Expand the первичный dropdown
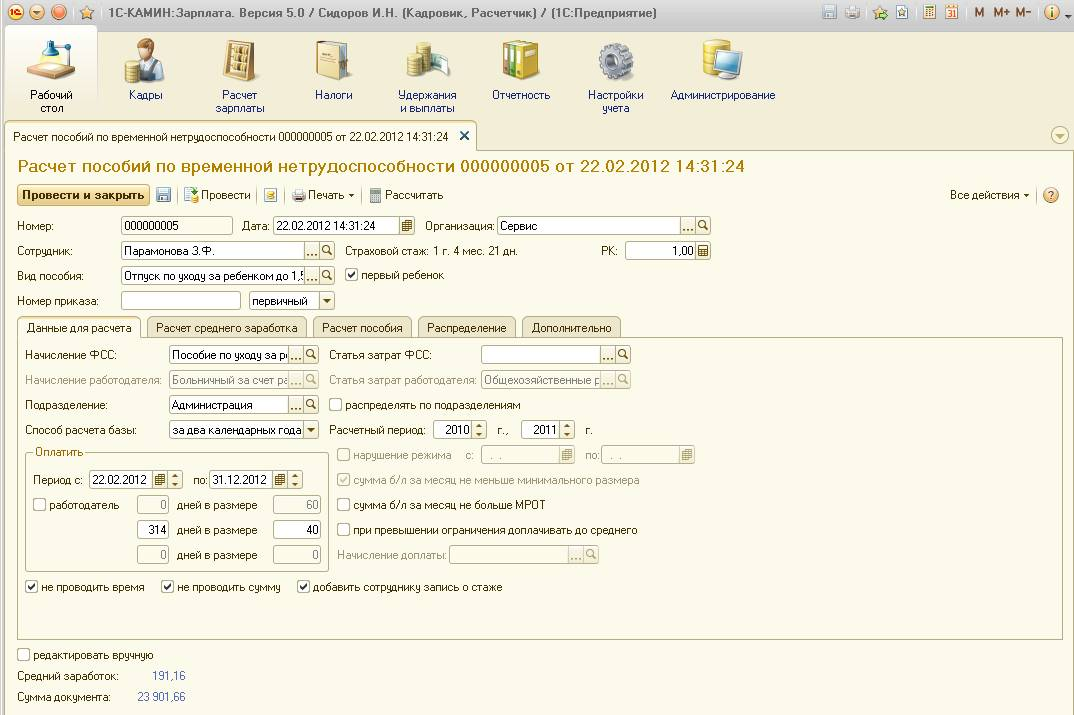The image size is (1074, 715). coord(327,301)
